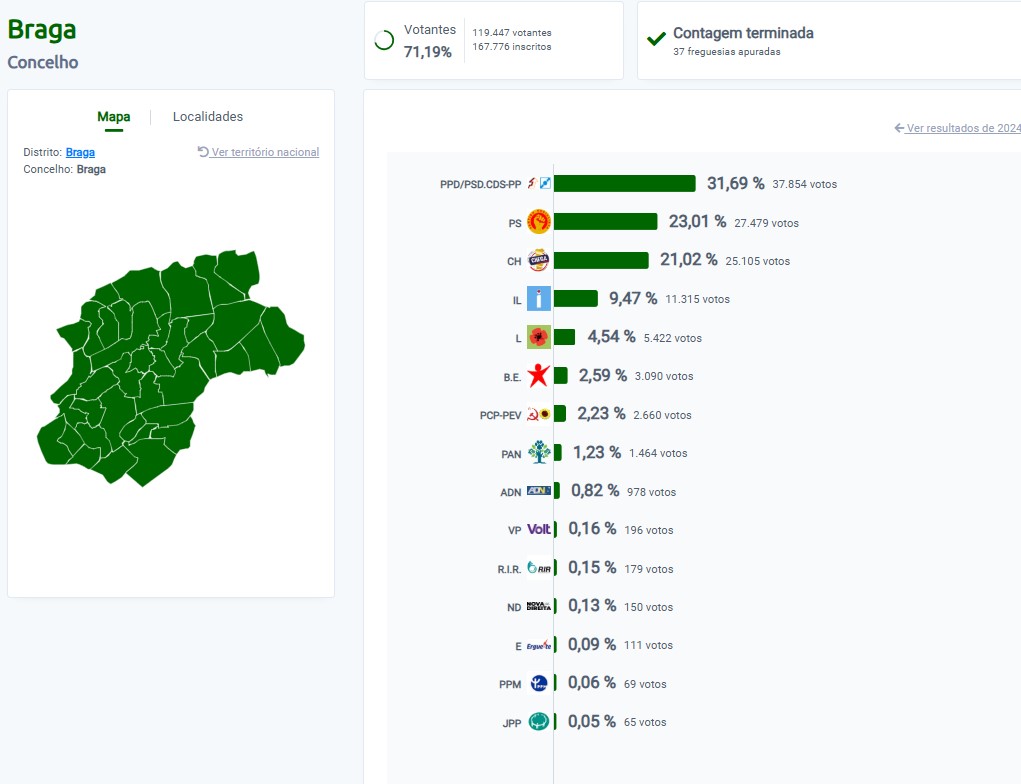Image resolution: width=1021 pixels, height=784 pixels.
Task: Open the Braga district link
Action: coord(80,152)
